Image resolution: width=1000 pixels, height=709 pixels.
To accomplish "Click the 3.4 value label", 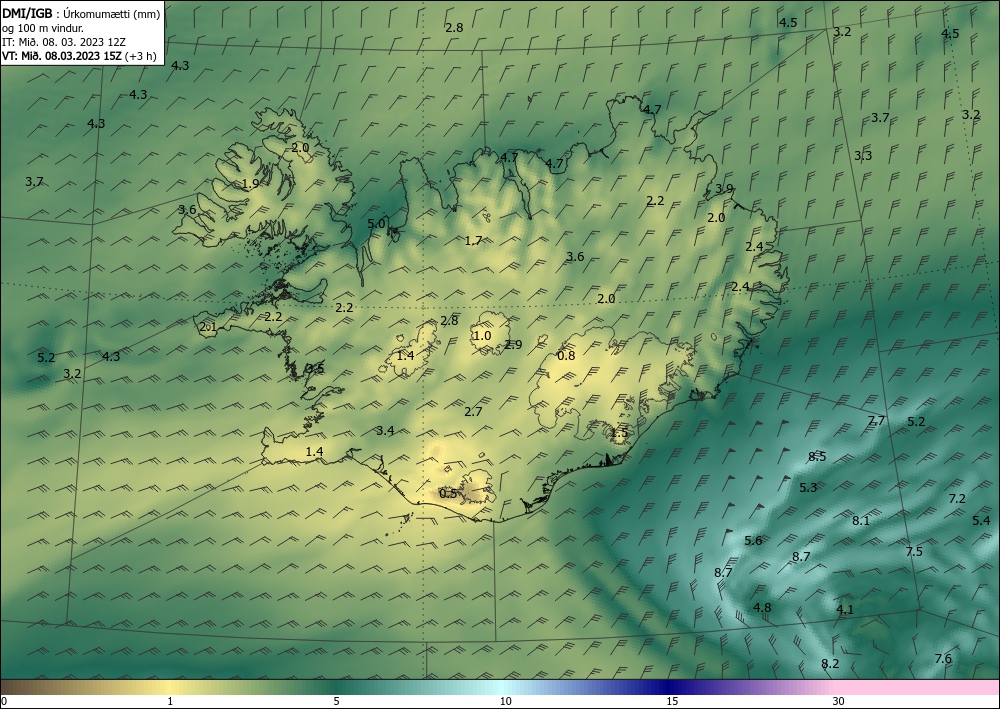I will [x=385, y=431].
